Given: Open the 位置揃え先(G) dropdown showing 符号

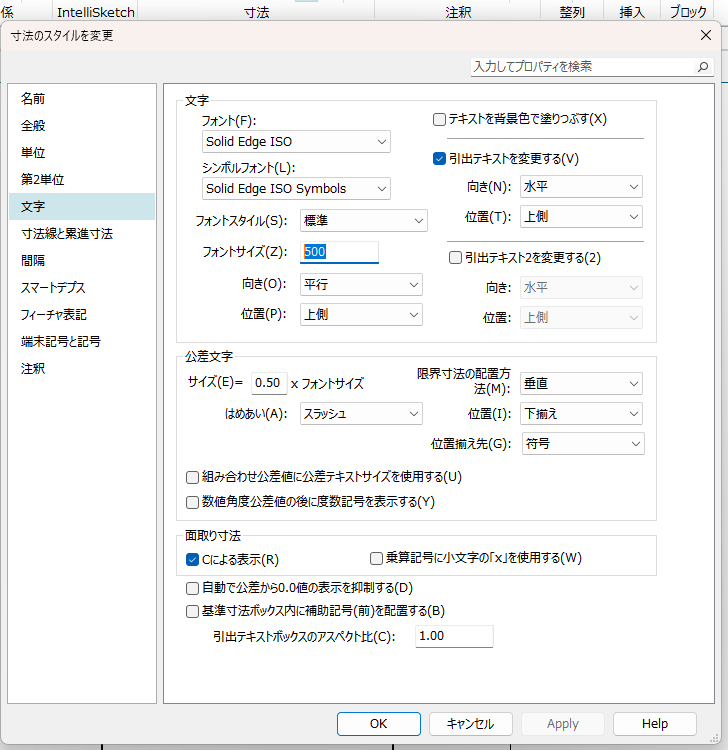Looking at the screenshot, I should [583, 444].
